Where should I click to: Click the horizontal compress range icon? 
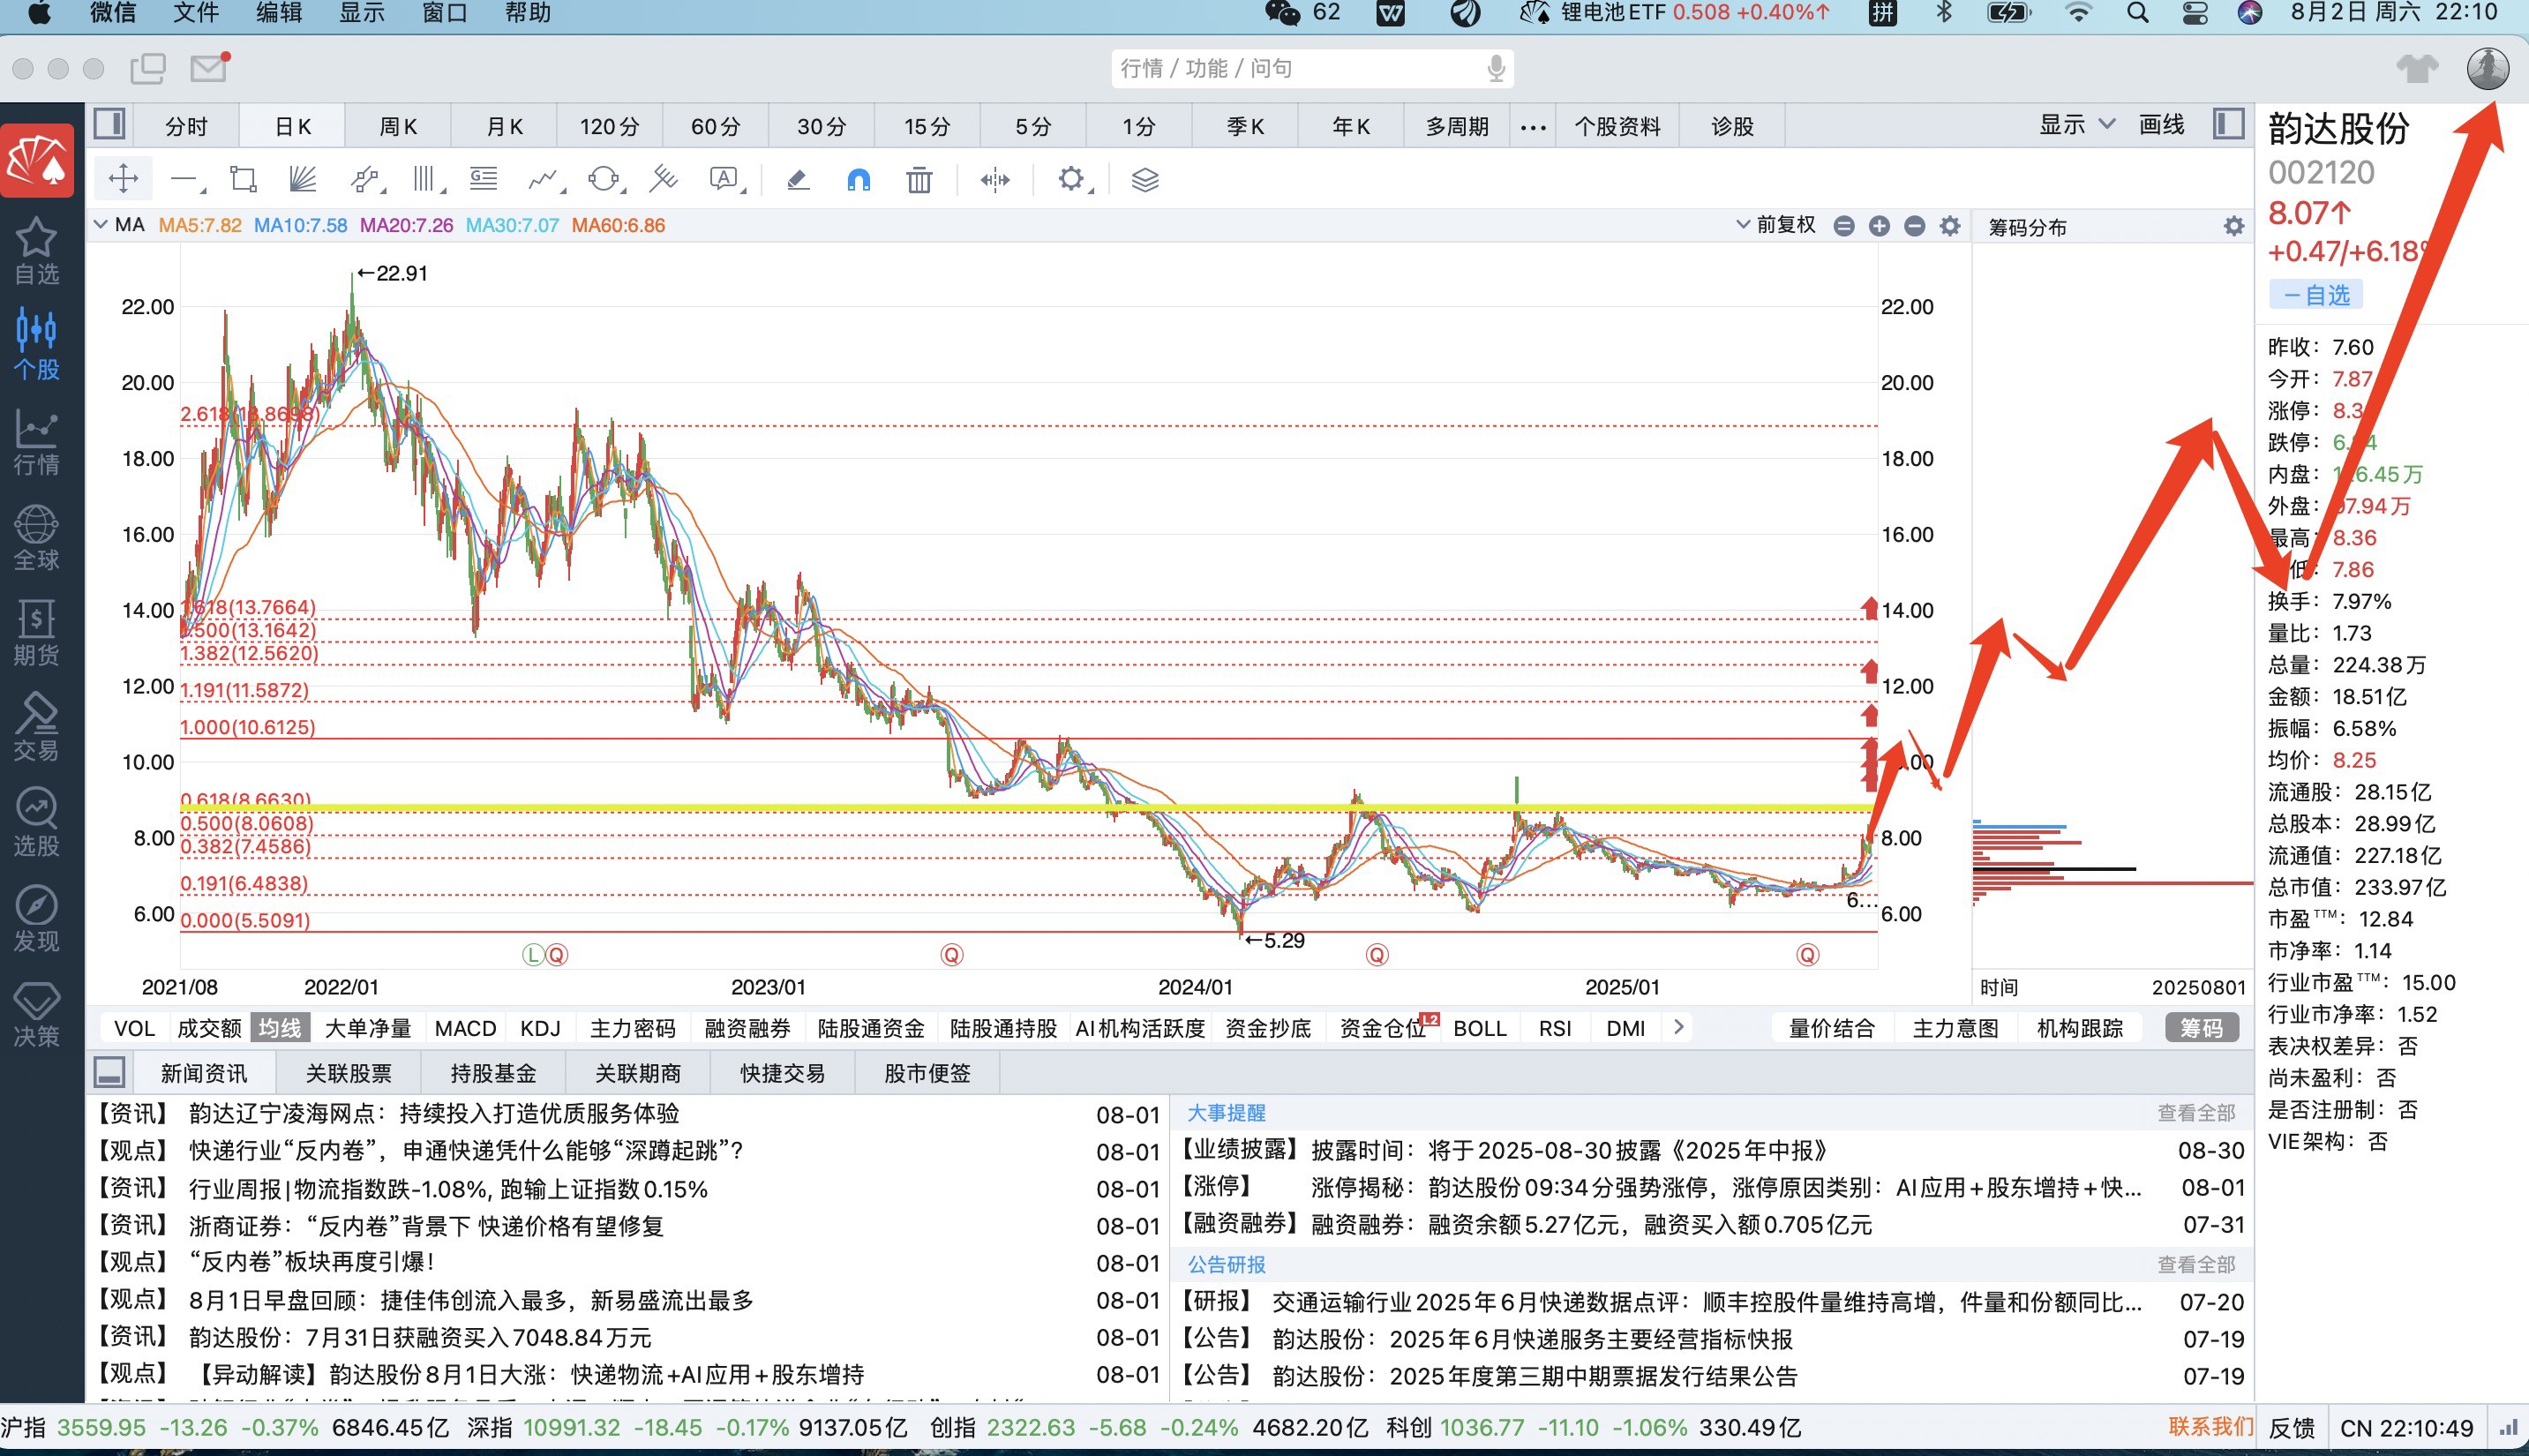pos(995,179)
